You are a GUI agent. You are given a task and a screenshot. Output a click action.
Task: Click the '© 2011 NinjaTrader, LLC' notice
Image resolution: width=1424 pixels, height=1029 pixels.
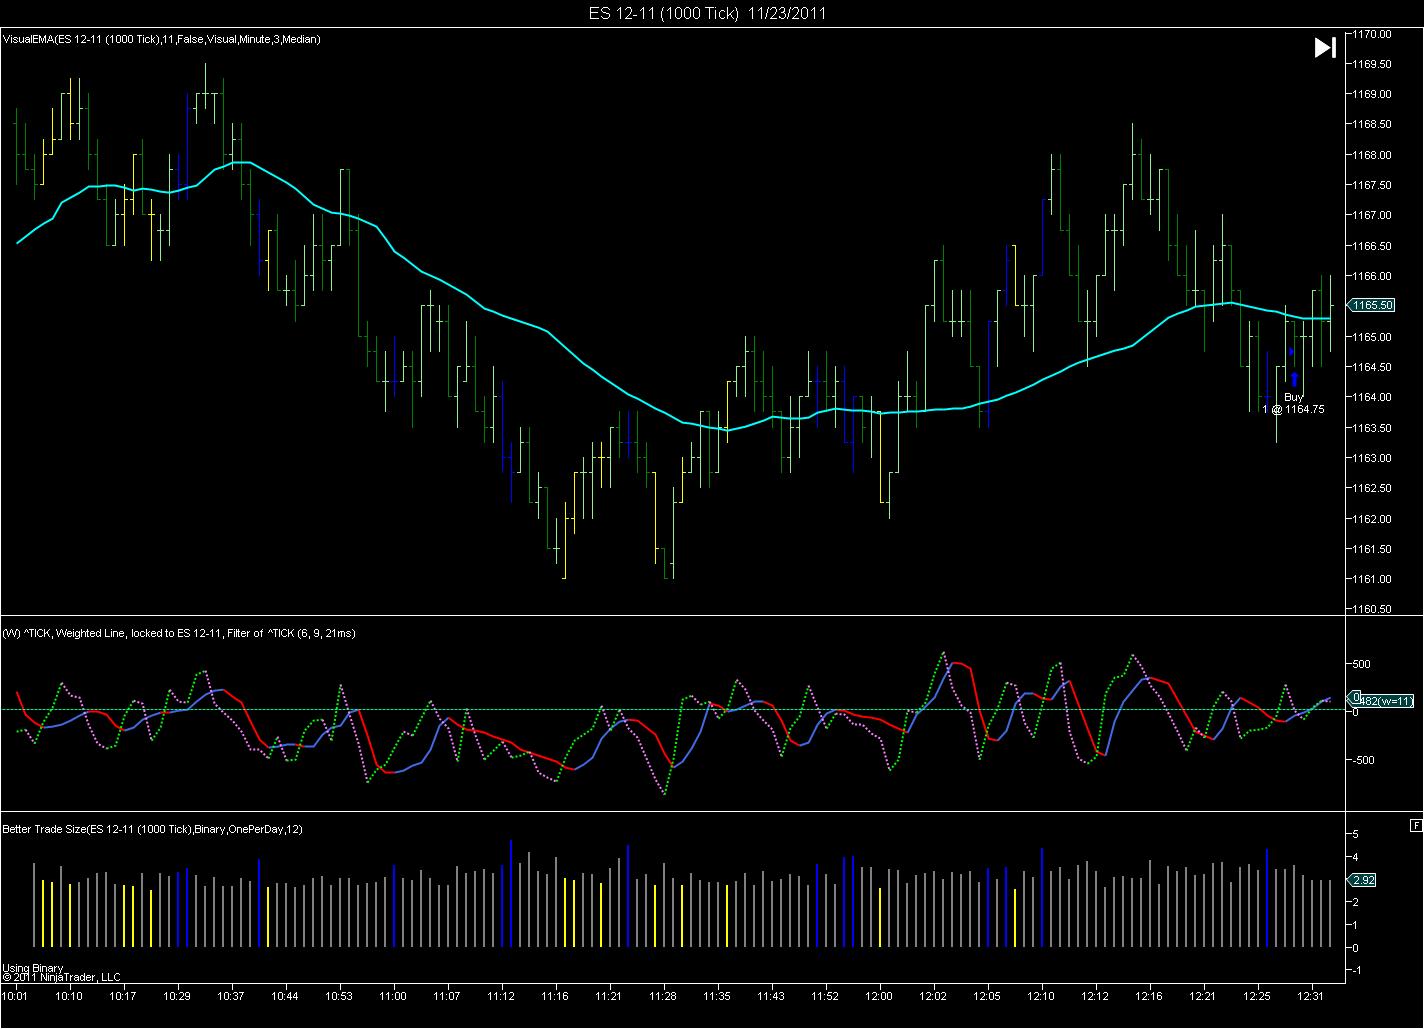point(61,977)
